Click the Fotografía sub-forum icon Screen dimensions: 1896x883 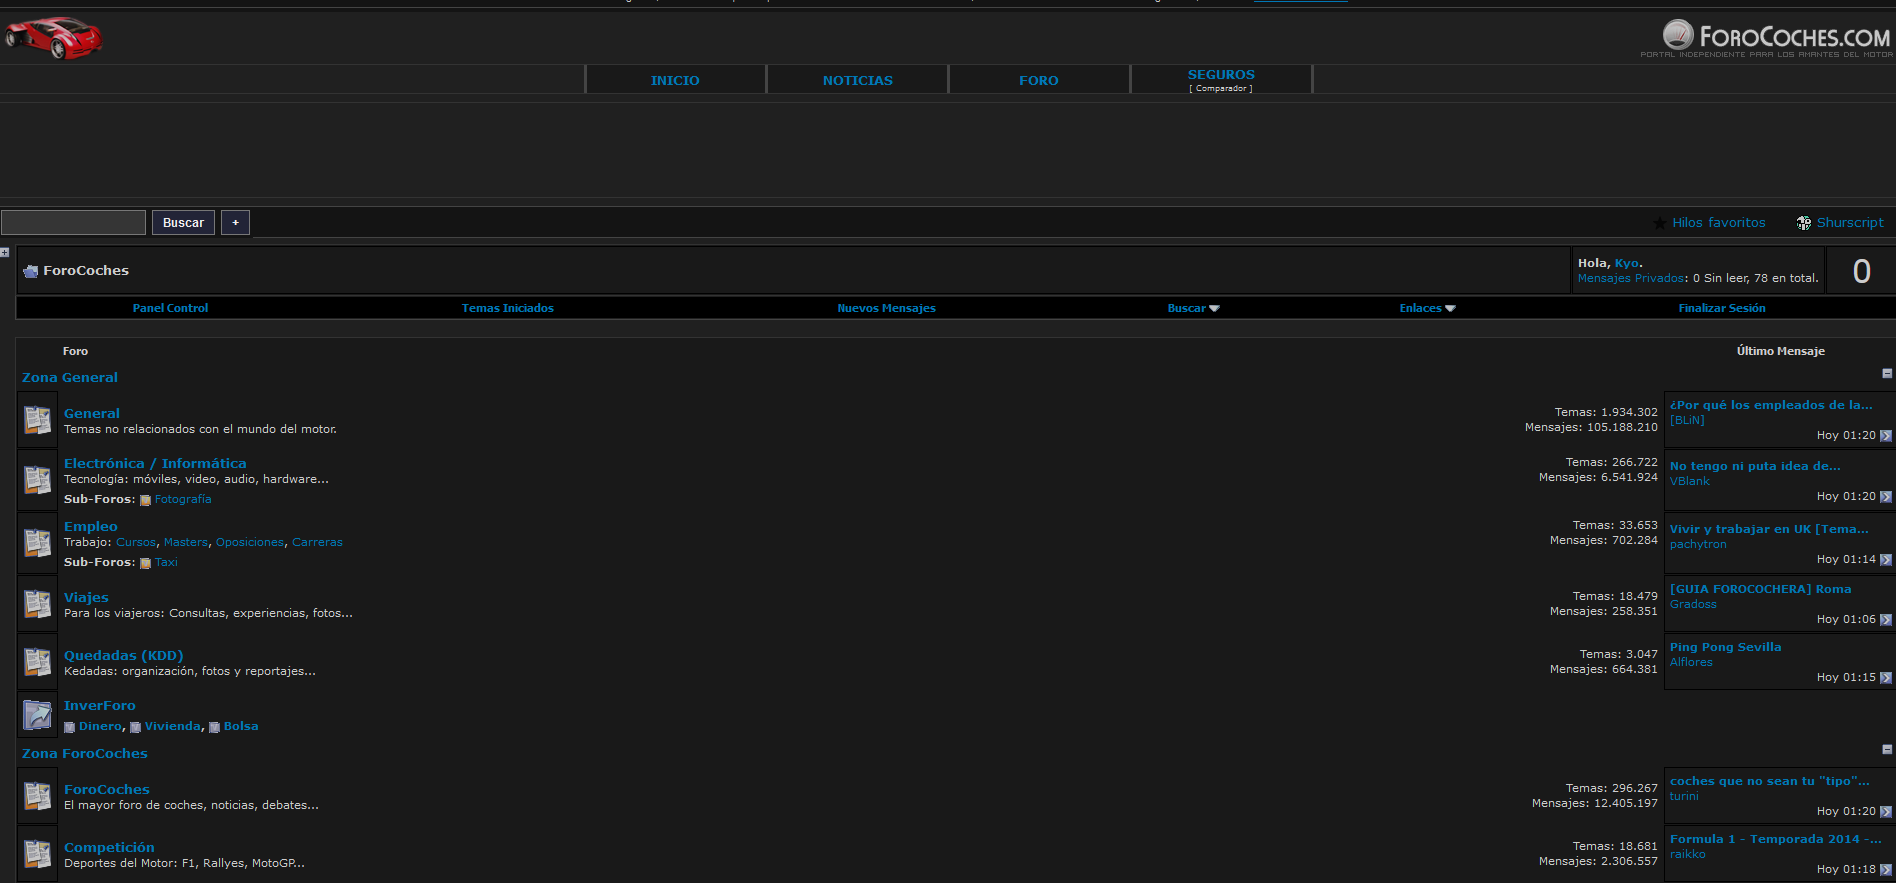145,500
